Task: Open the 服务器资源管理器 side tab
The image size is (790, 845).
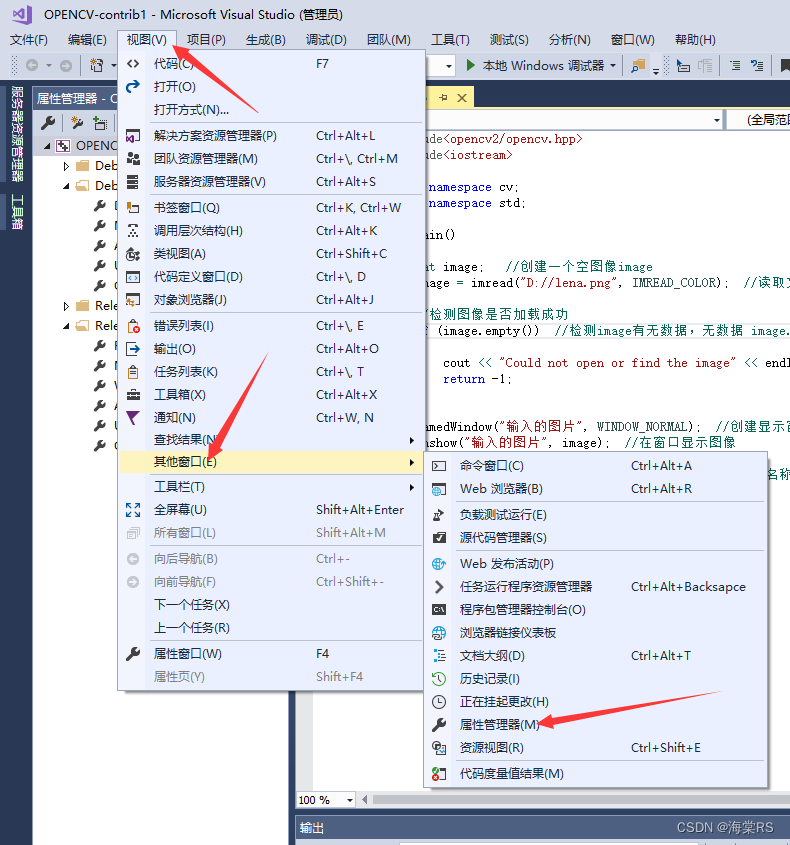Action: 17,134
